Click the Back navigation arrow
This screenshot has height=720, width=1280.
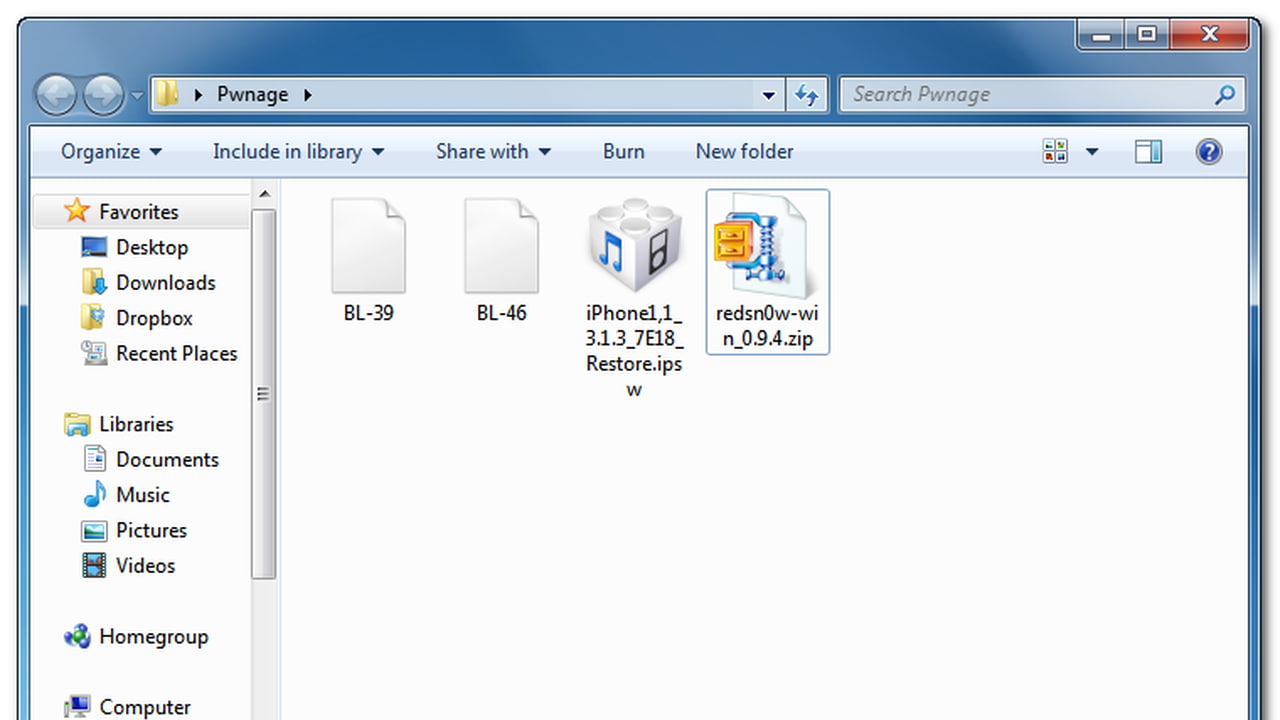coord(56,95)
